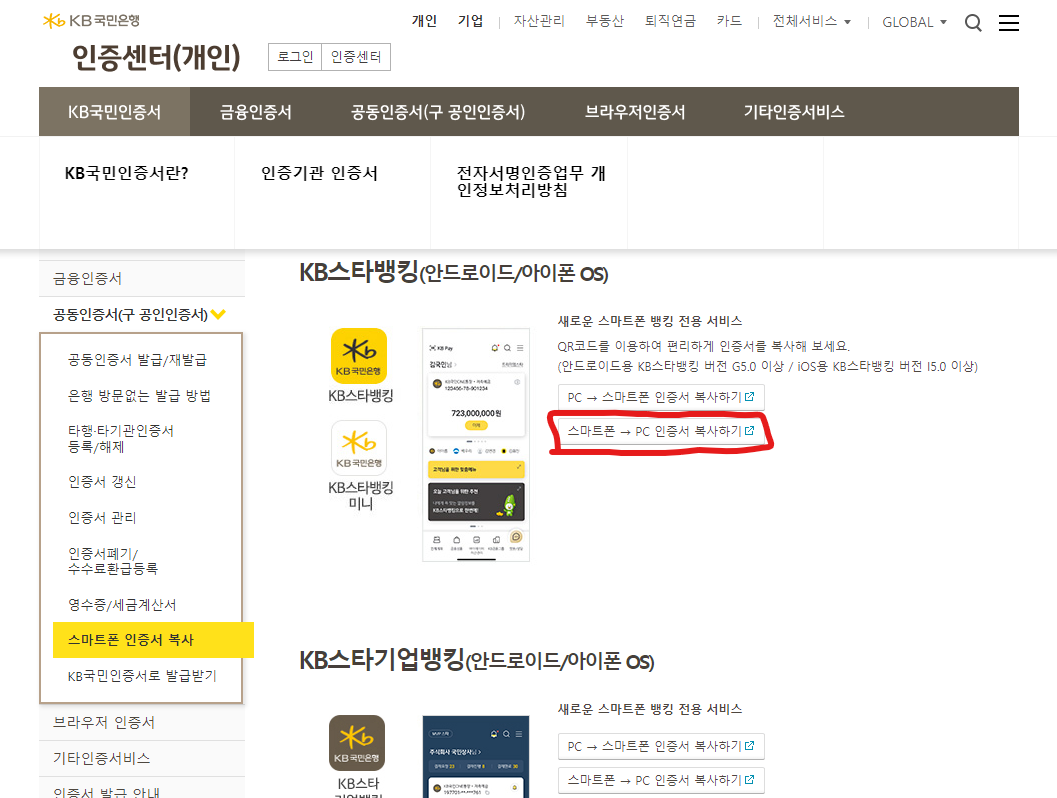This screenshot has height=798, width=1057.
Task: Click the KB국민은행 logo
Action: click(x=91, y=21)
